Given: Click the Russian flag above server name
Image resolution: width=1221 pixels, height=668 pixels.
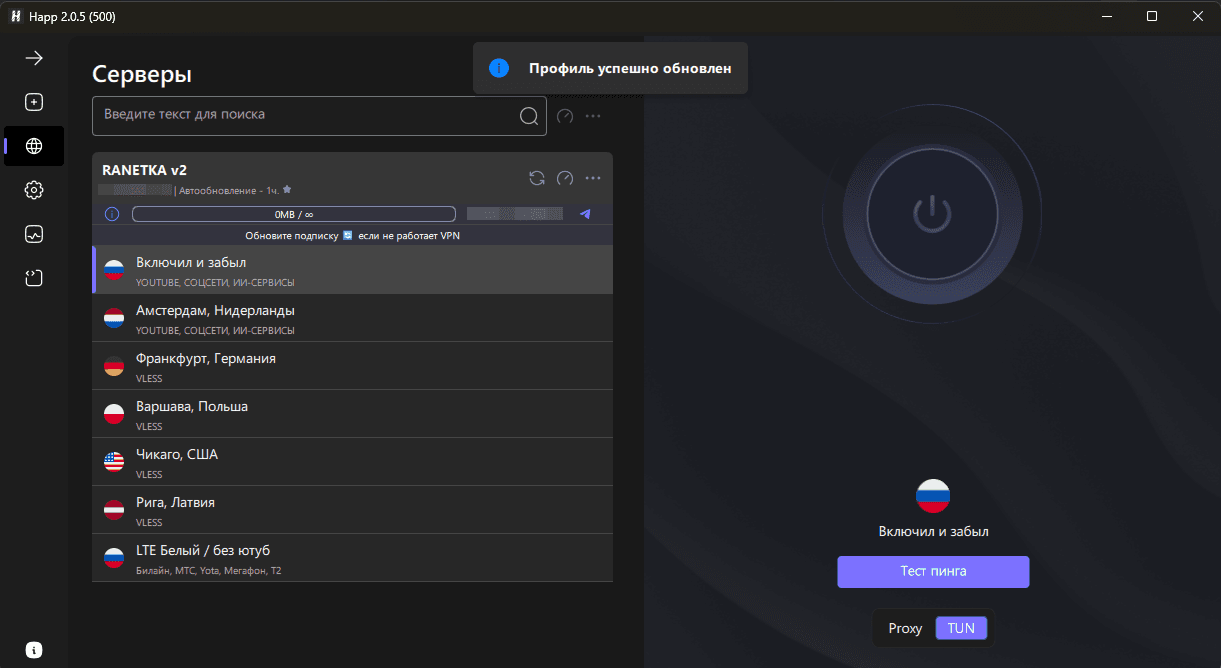Looking at the screenshot, I should pyautogui.click(x=933, y=496).
